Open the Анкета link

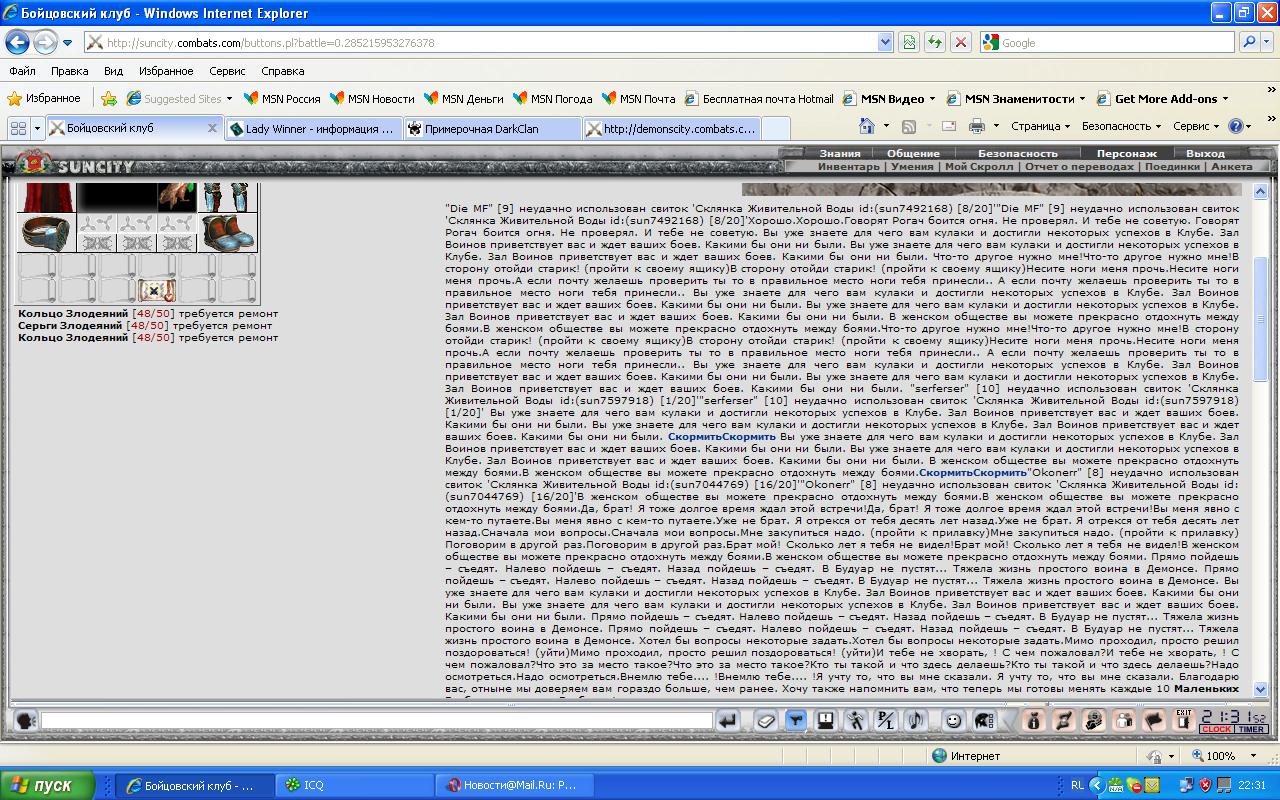(x=1231, y=167)
